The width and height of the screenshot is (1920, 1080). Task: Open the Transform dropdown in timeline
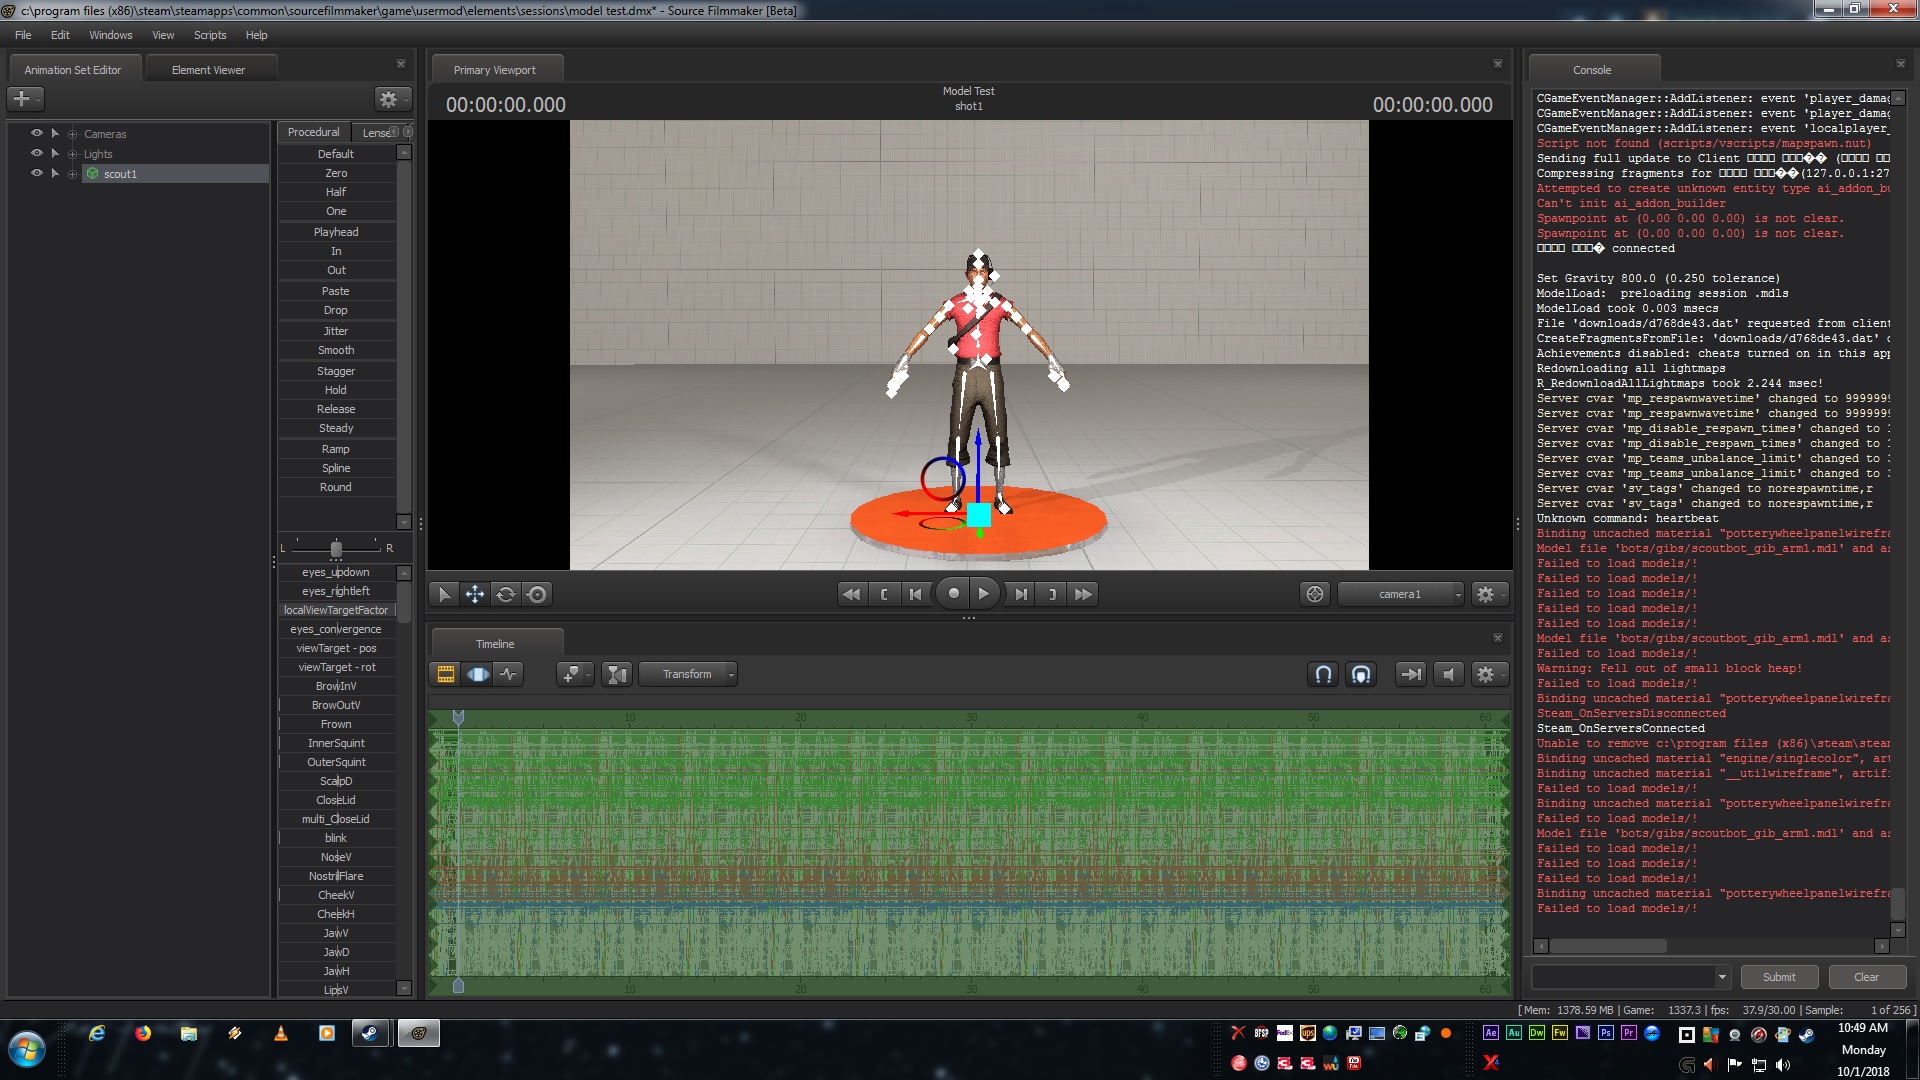(688, 674)
